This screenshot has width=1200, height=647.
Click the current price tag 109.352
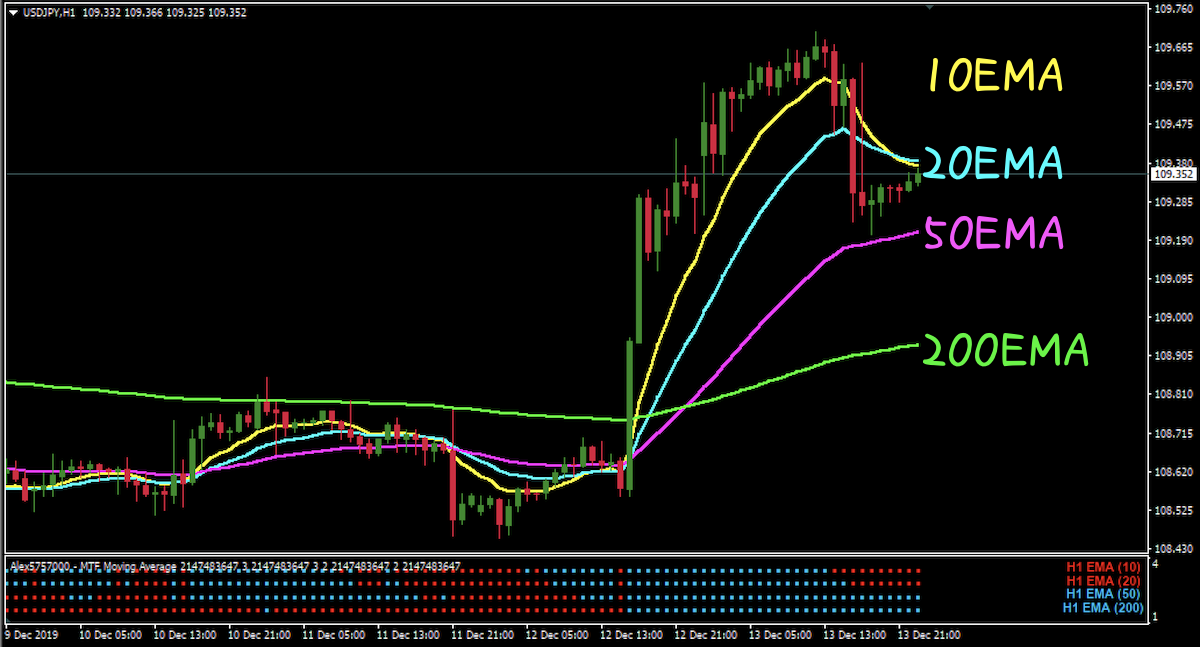1169,174
